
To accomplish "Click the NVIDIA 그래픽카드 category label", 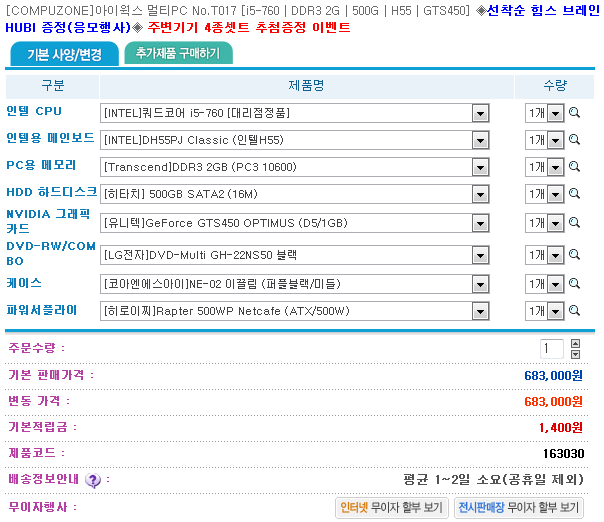I will (x=48, y=221).
